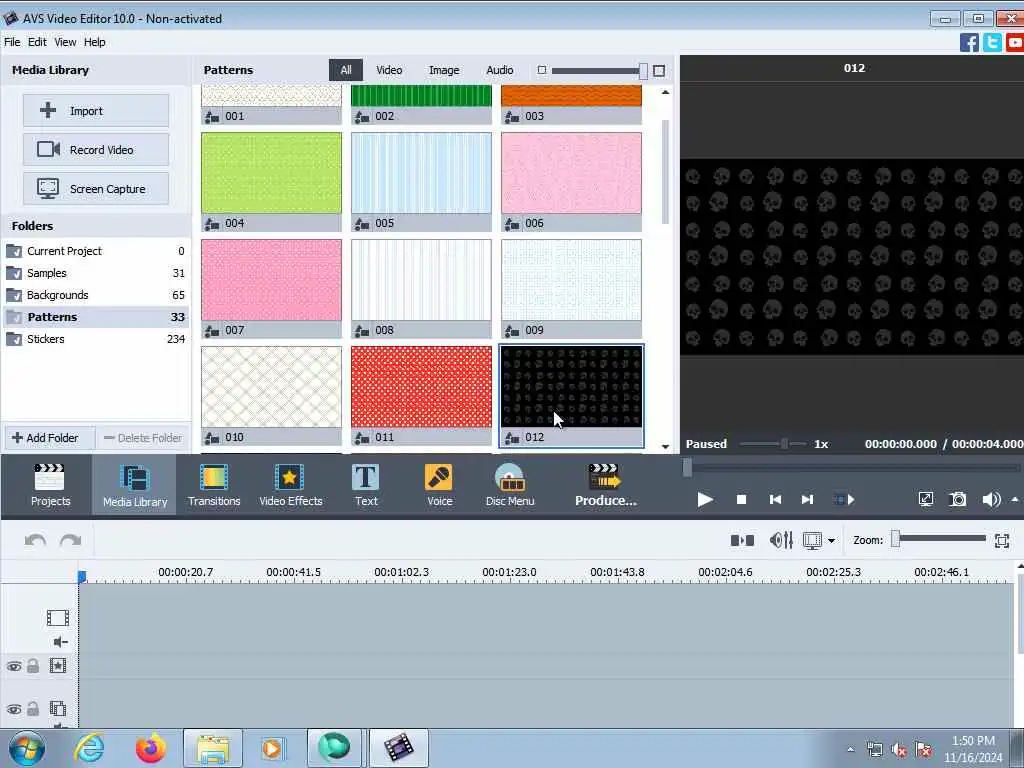Select the green pattern 004 thumbnail
The image size is (1024, 768).
click(271, 173)
